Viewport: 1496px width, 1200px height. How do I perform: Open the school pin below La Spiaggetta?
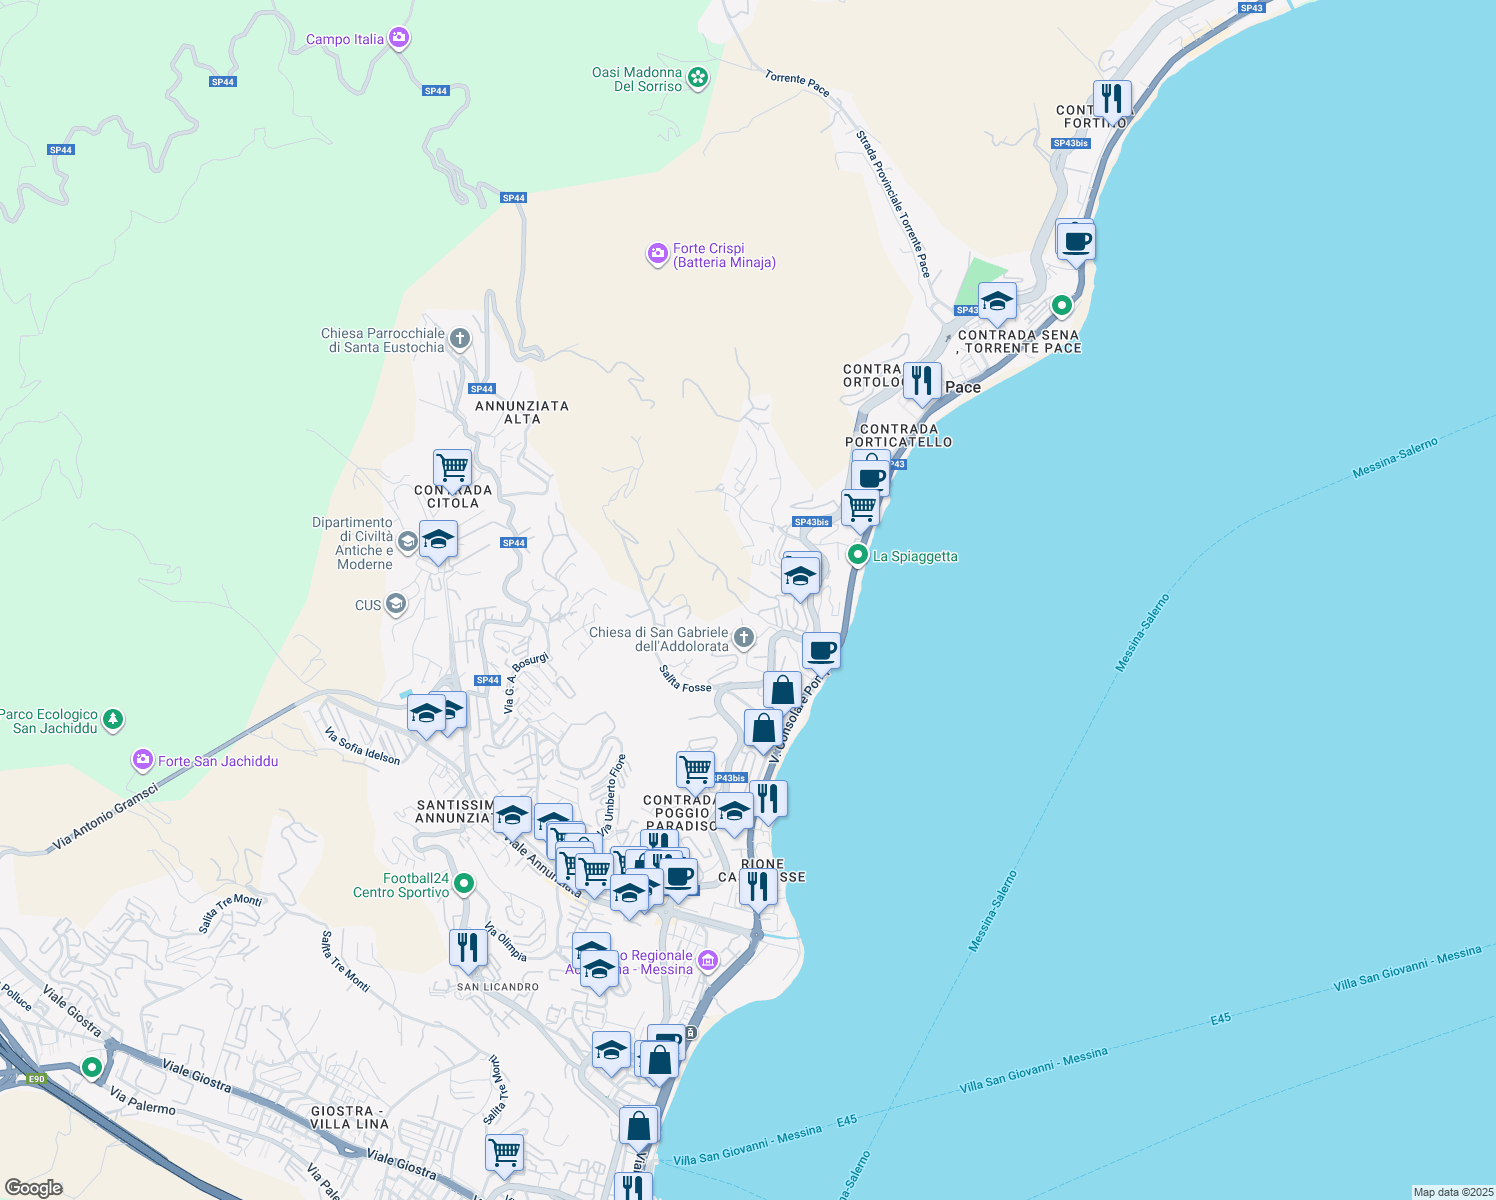click(800, 577)
